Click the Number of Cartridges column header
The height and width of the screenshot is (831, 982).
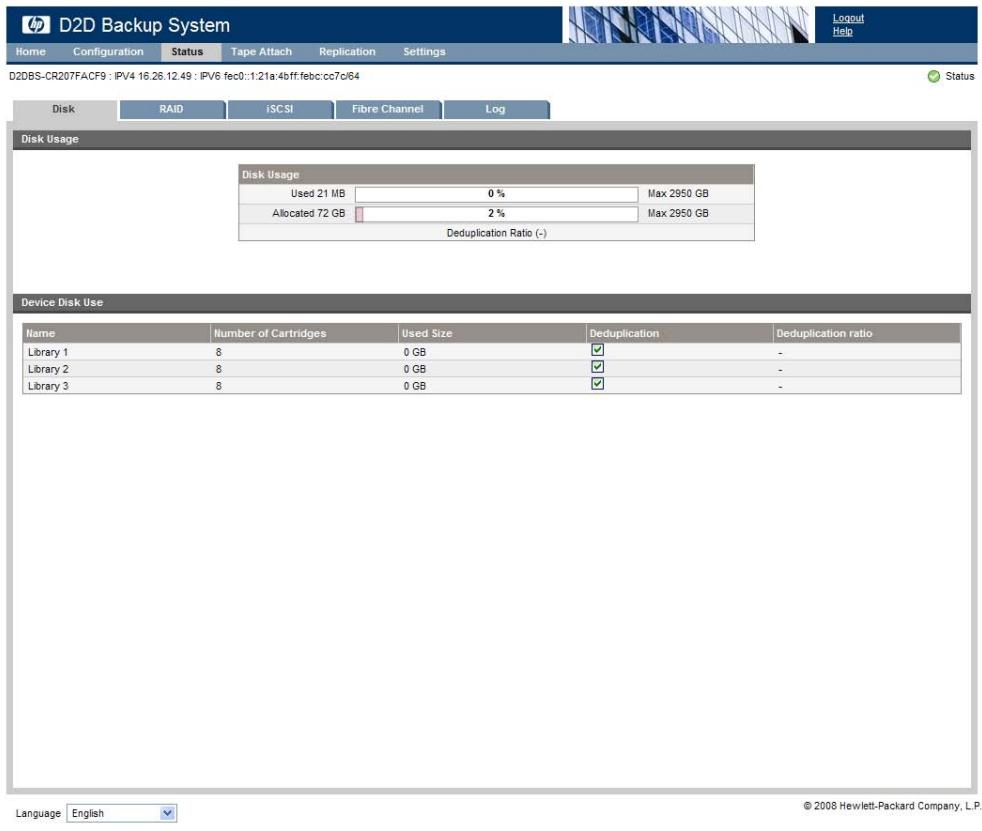304,333
